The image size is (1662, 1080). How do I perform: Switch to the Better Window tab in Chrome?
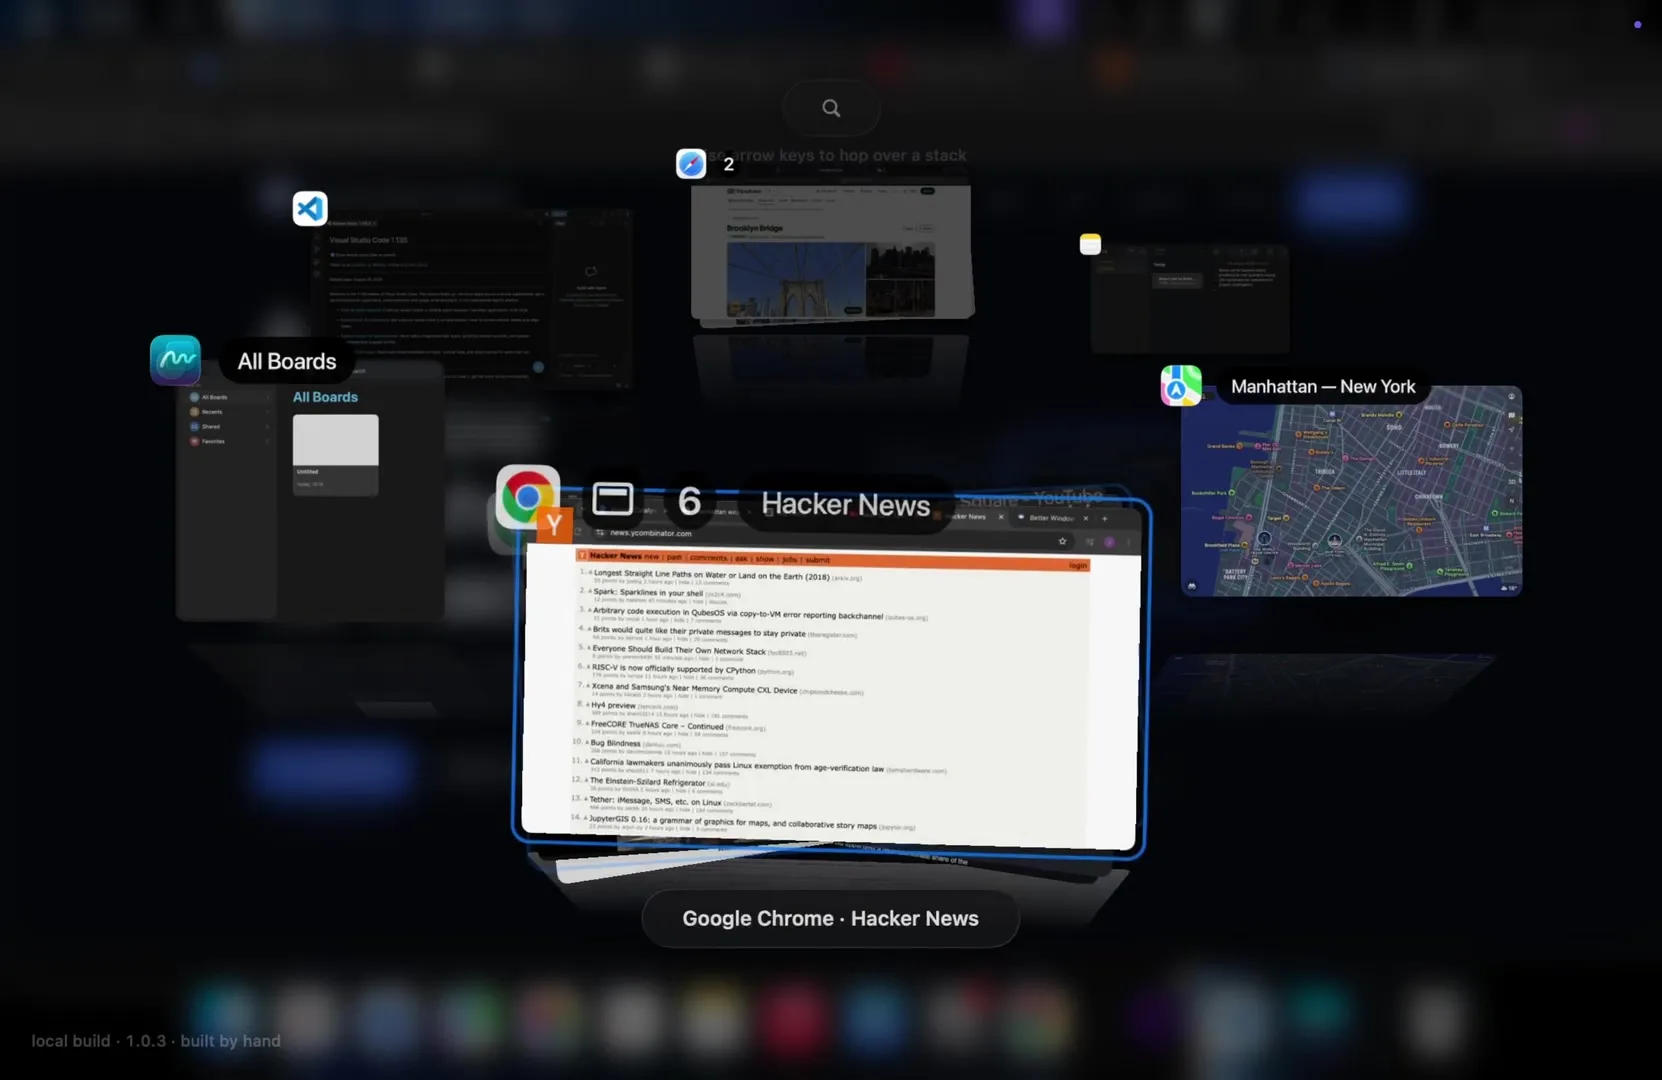click(x=1052, y=518)
